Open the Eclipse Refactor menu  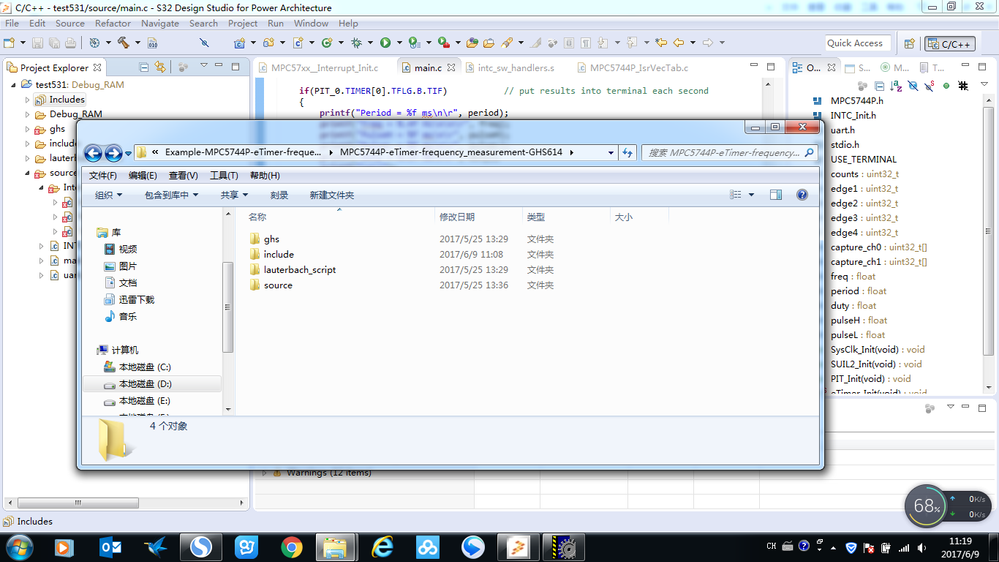113,24
